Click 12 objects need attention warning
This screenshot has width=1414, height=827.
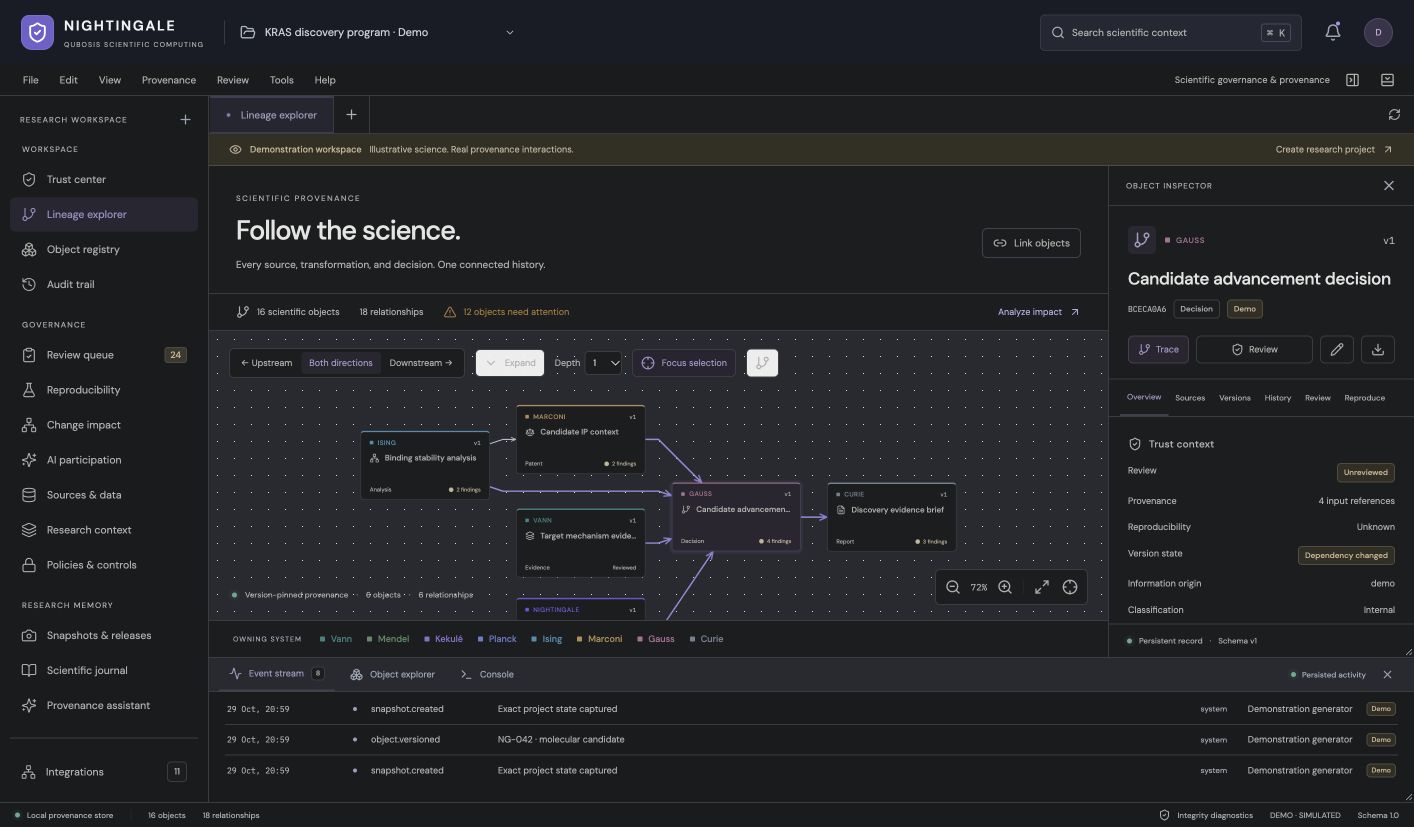click(507, 312)
